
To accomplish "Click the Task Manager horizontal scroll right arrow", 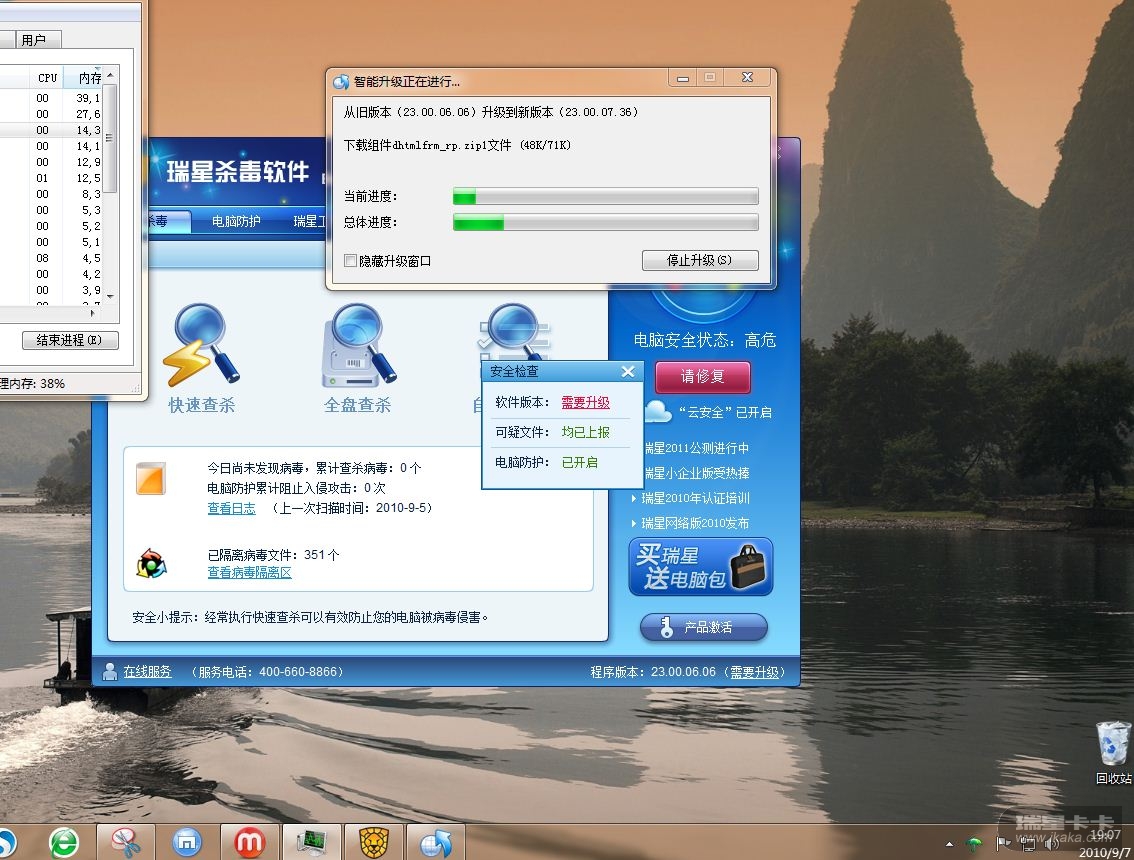I will click(92, 313).
